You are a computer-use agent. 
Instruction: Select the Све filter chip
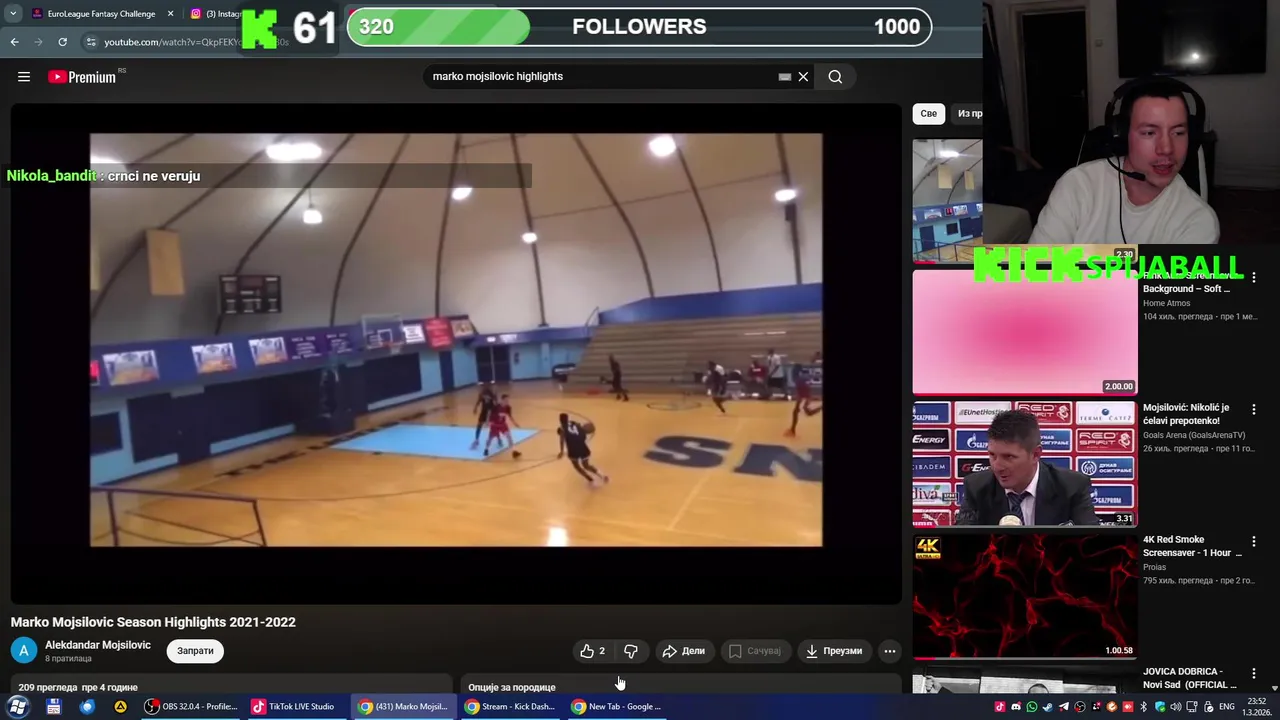tap(929, 113)
